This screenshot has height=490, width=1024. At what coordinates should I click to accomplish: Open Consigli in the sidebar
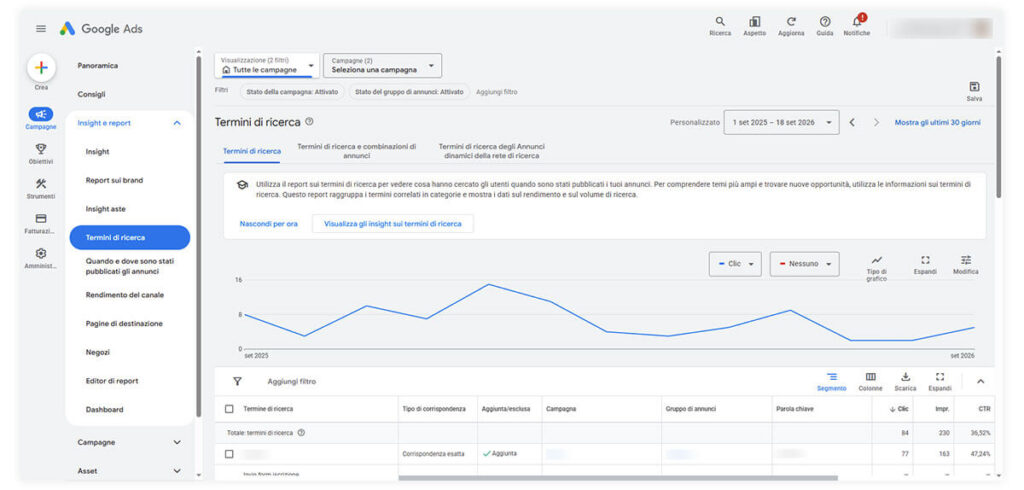pos(91,94)
